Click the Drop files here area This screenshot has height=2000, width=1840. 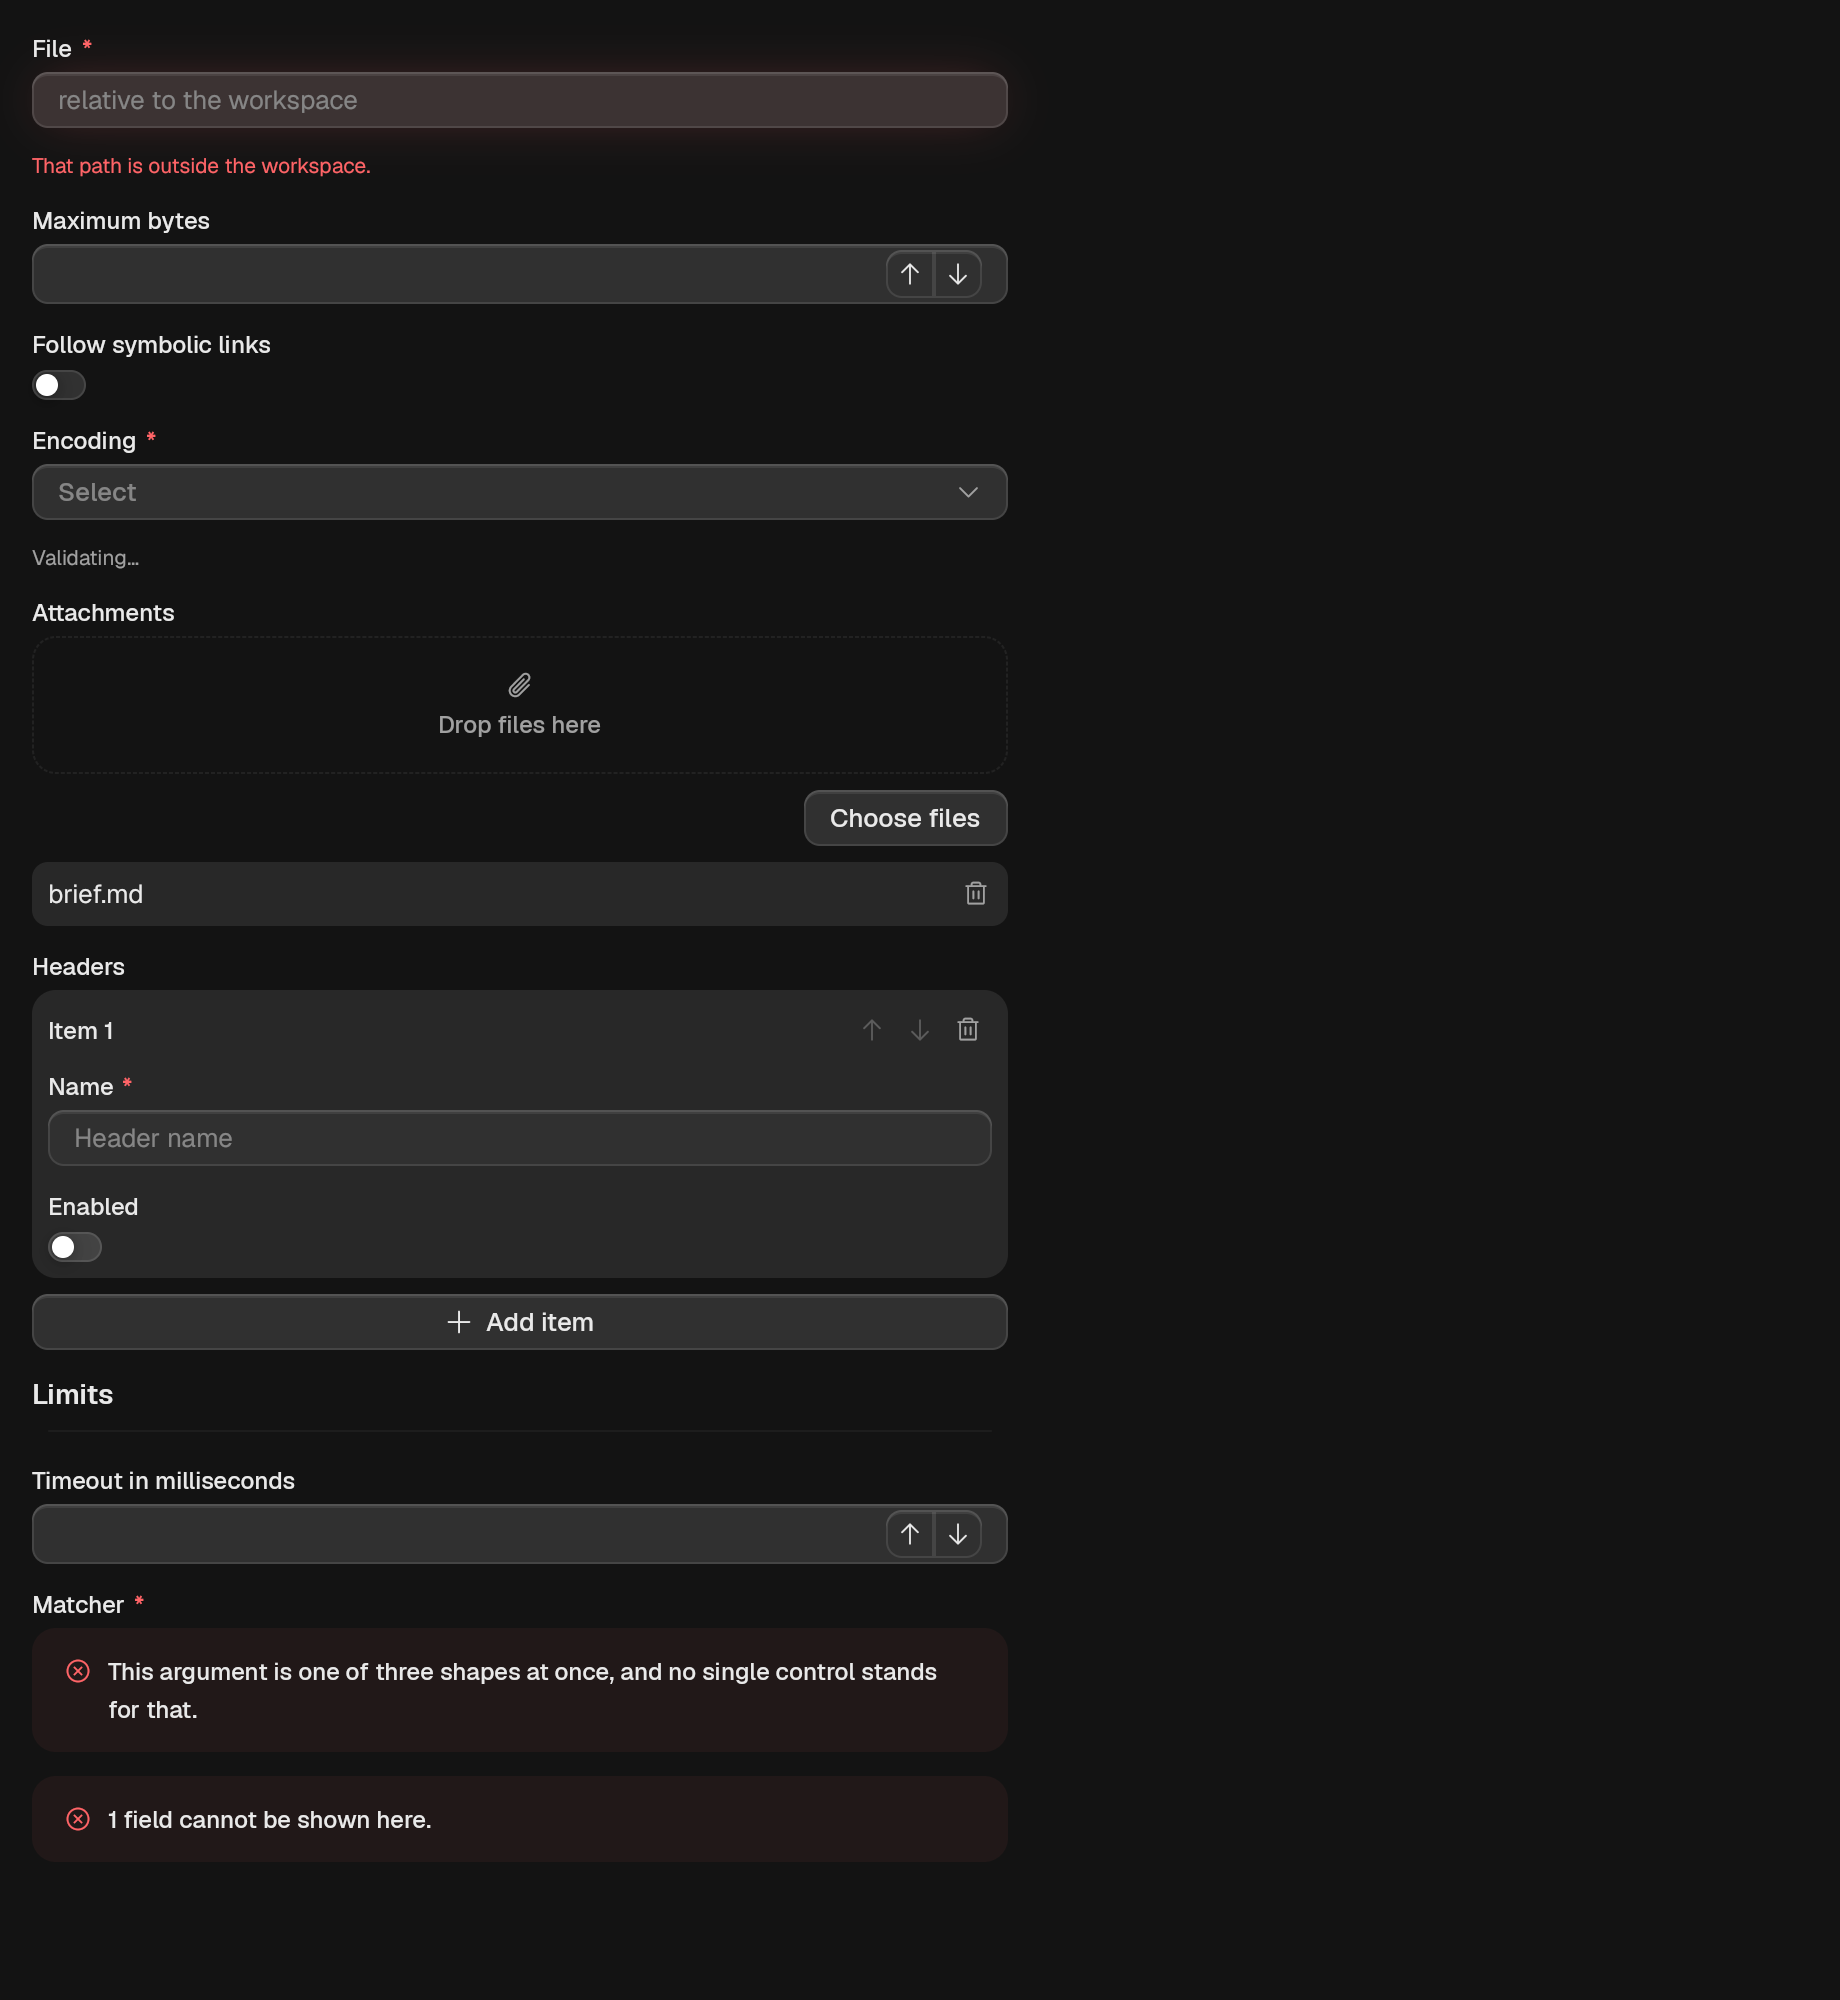point(520,705)
